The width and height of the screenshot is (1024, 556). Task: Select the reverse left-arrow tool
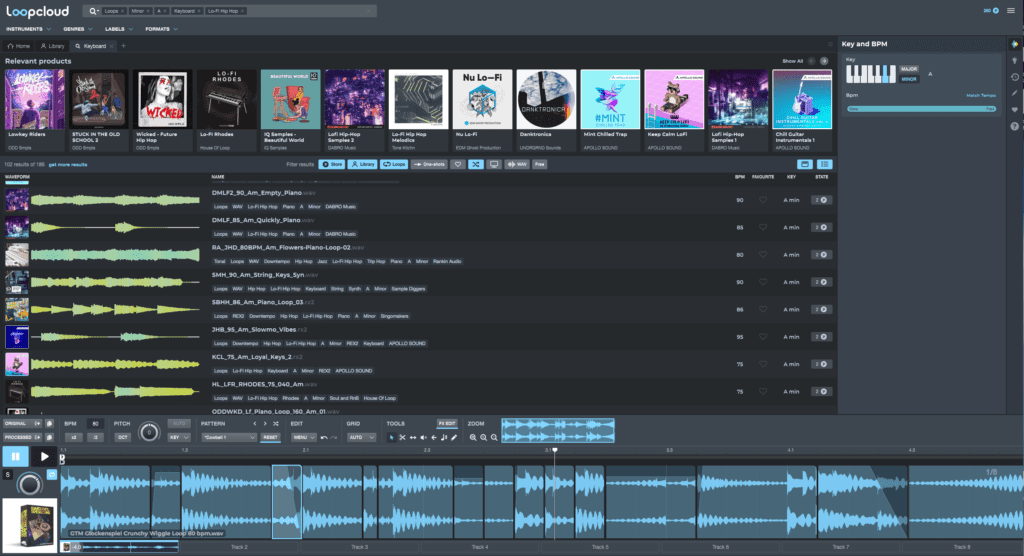(434, 438)
